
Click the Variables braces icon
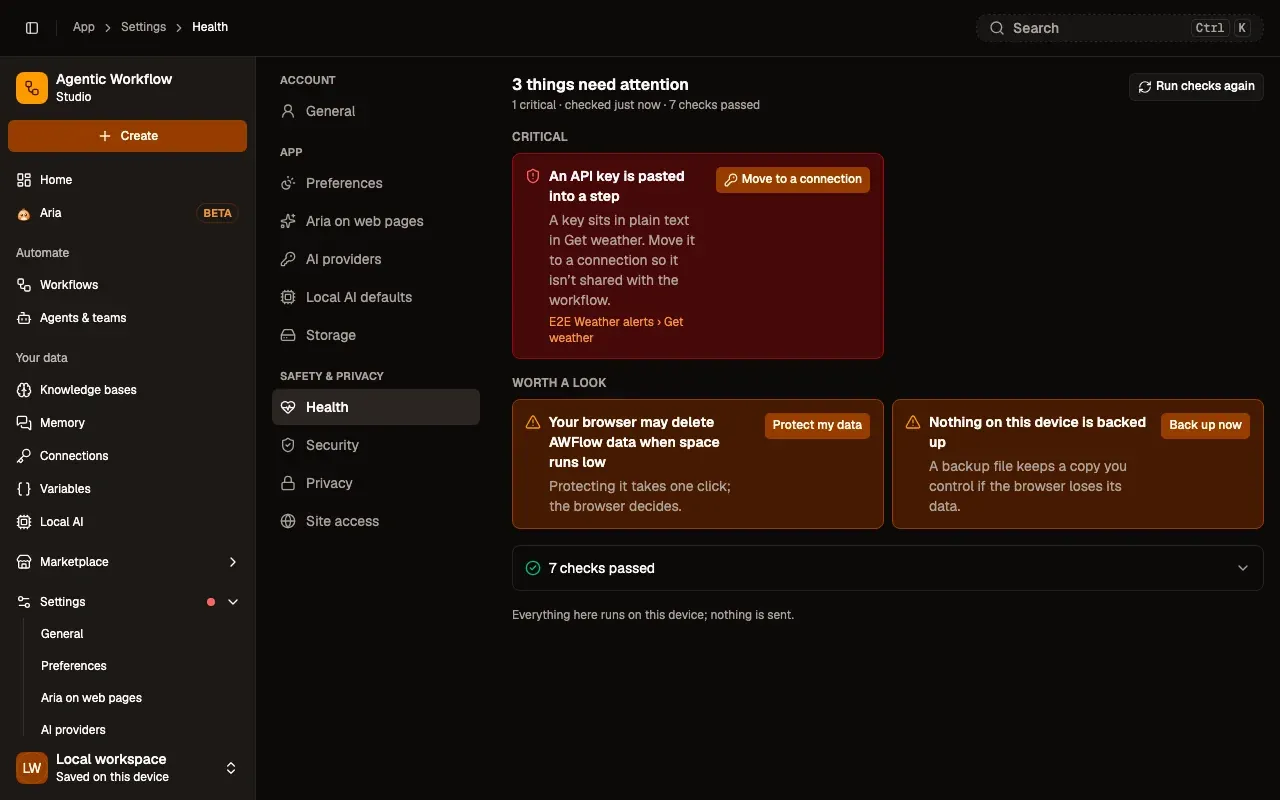24,489
